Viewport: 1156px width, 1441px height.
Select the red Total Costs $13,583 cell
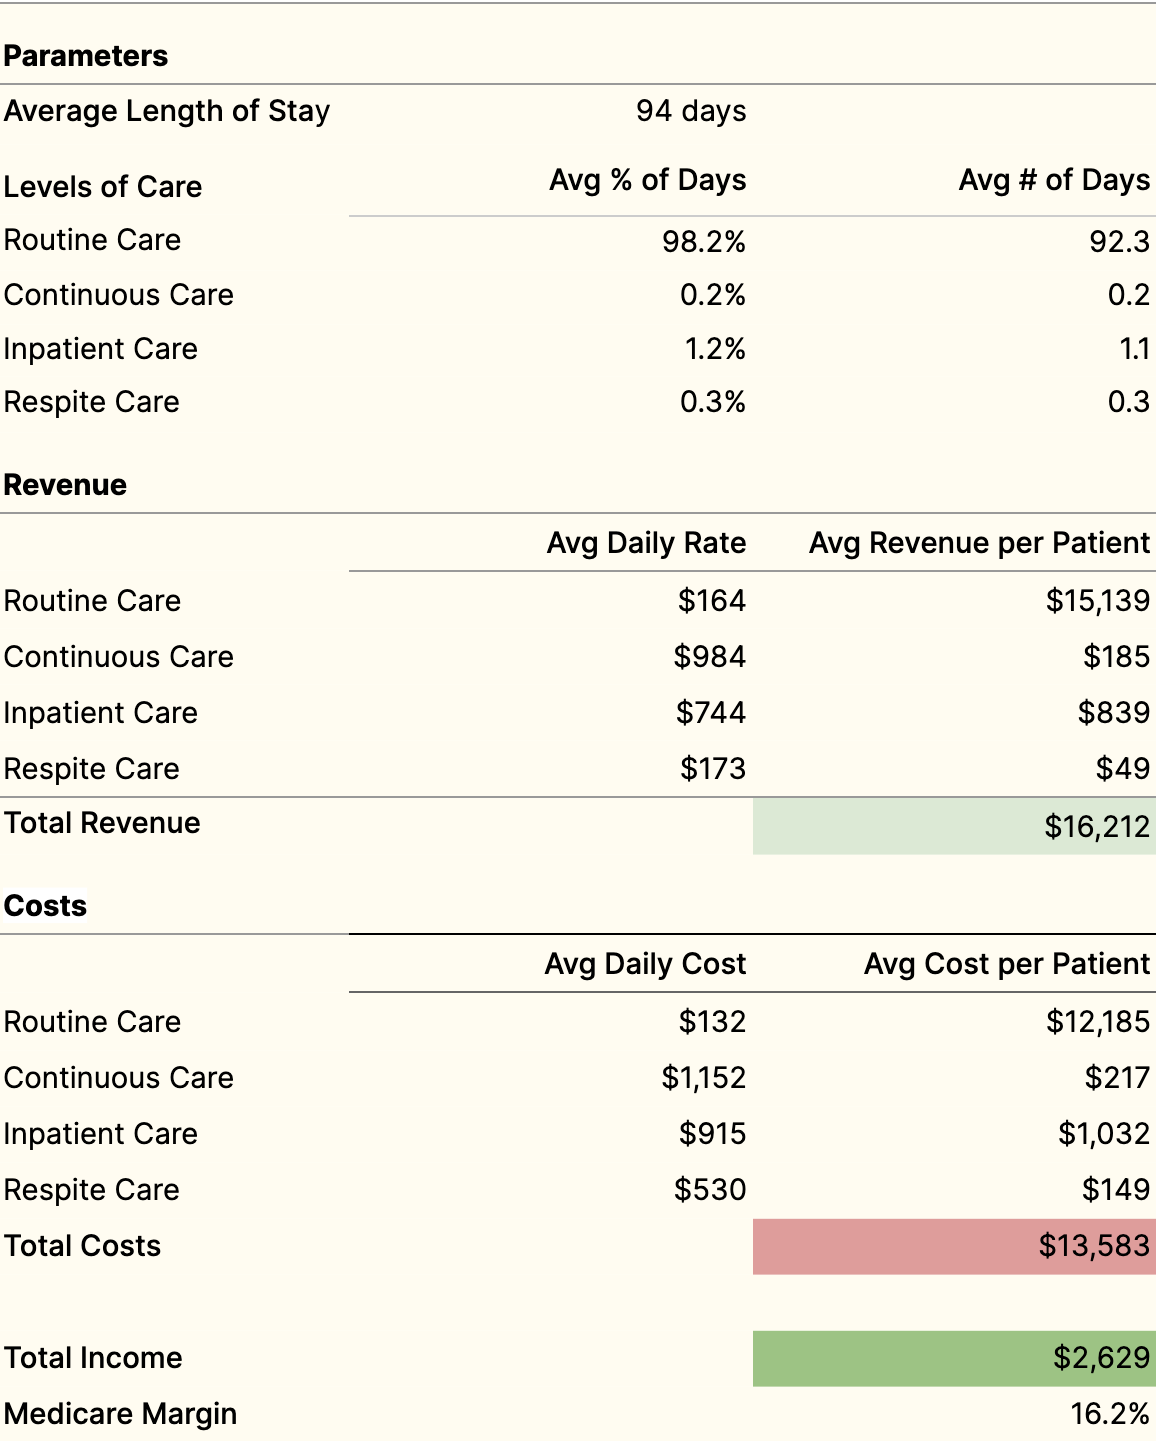tap(954, 1246)
